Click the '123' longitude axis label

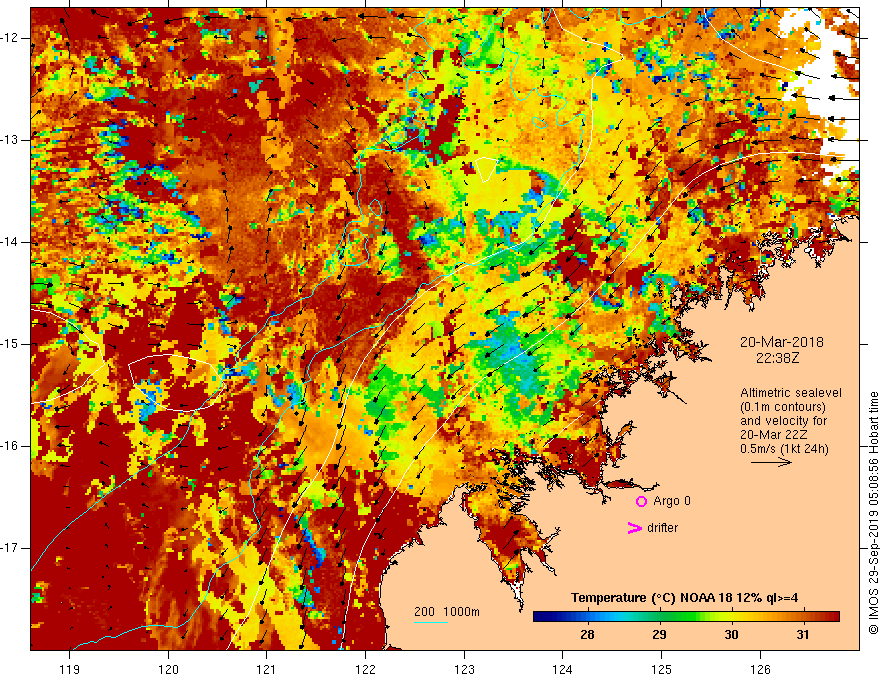click(x=464, y=669)
